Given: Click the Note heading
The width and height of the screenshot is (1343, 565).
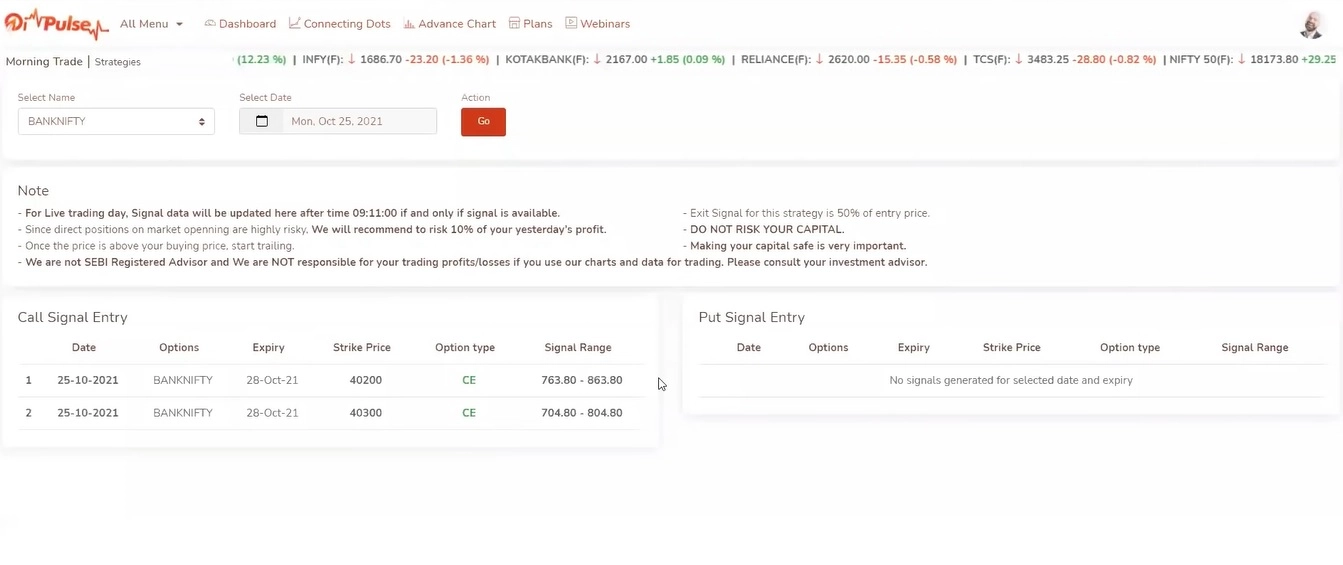Looking at the screenshot, I should click(33, 191).
